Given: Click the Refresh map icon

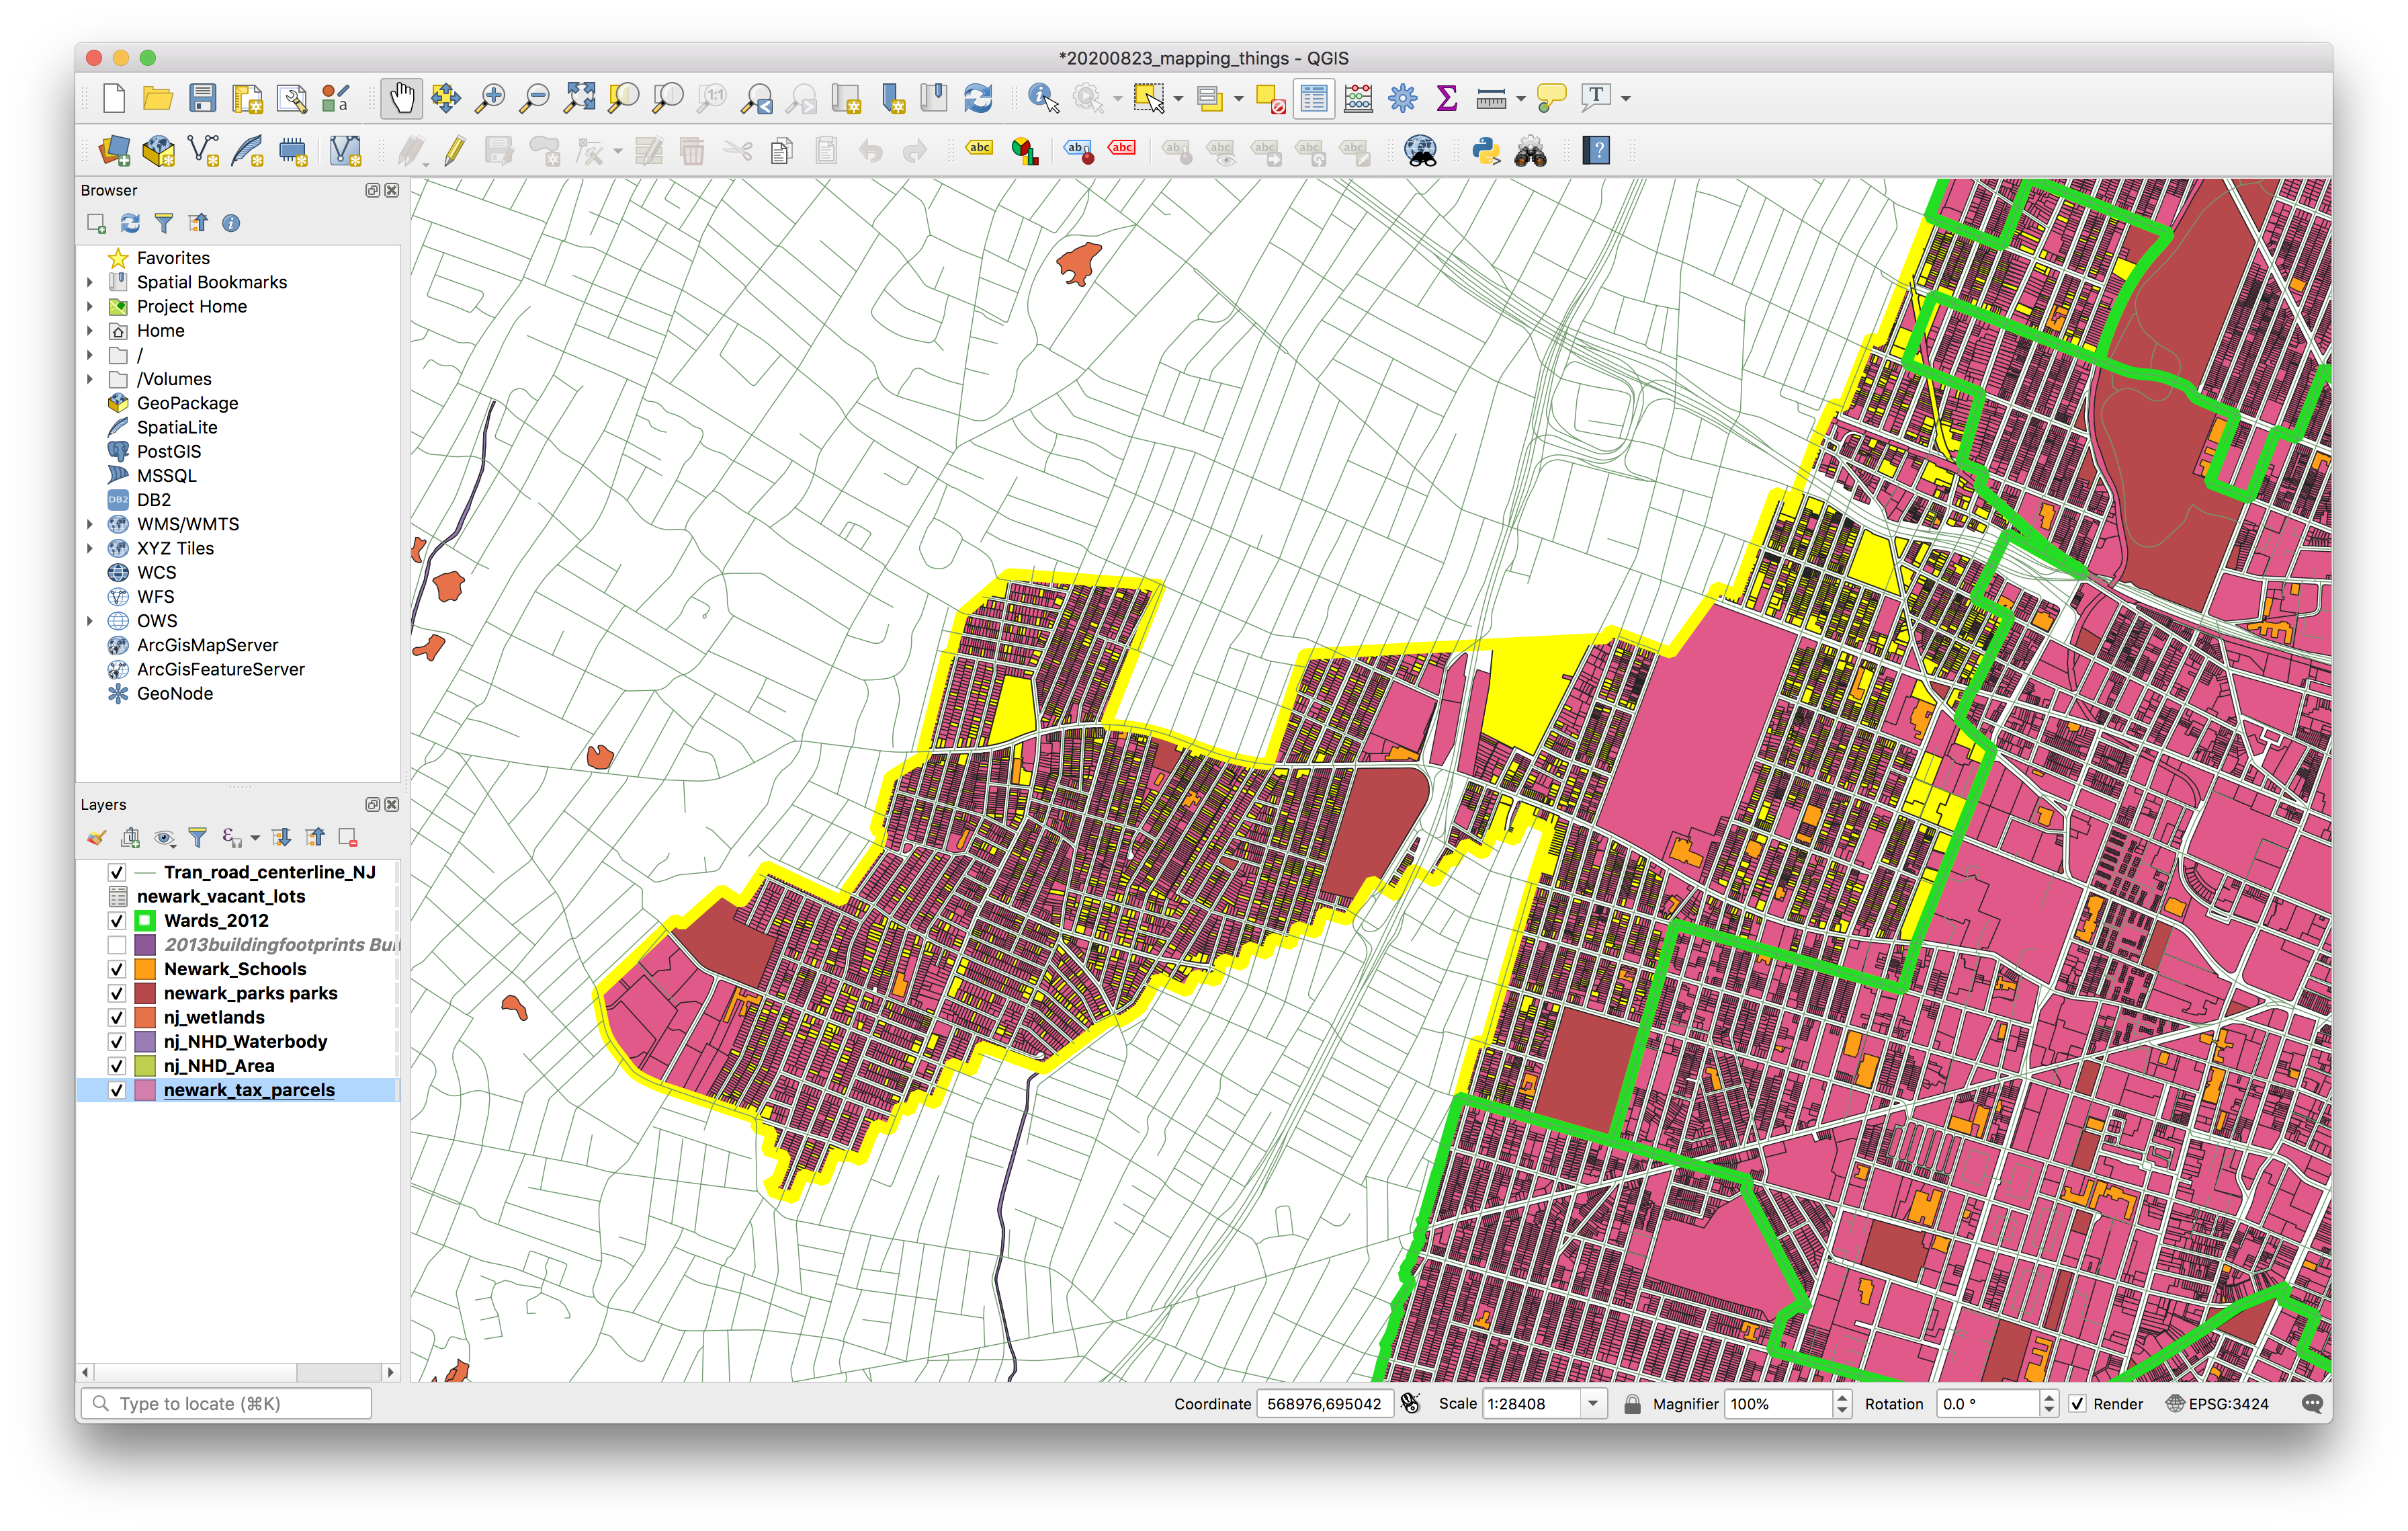Looking at the screenshot, I should click(977, 98).
